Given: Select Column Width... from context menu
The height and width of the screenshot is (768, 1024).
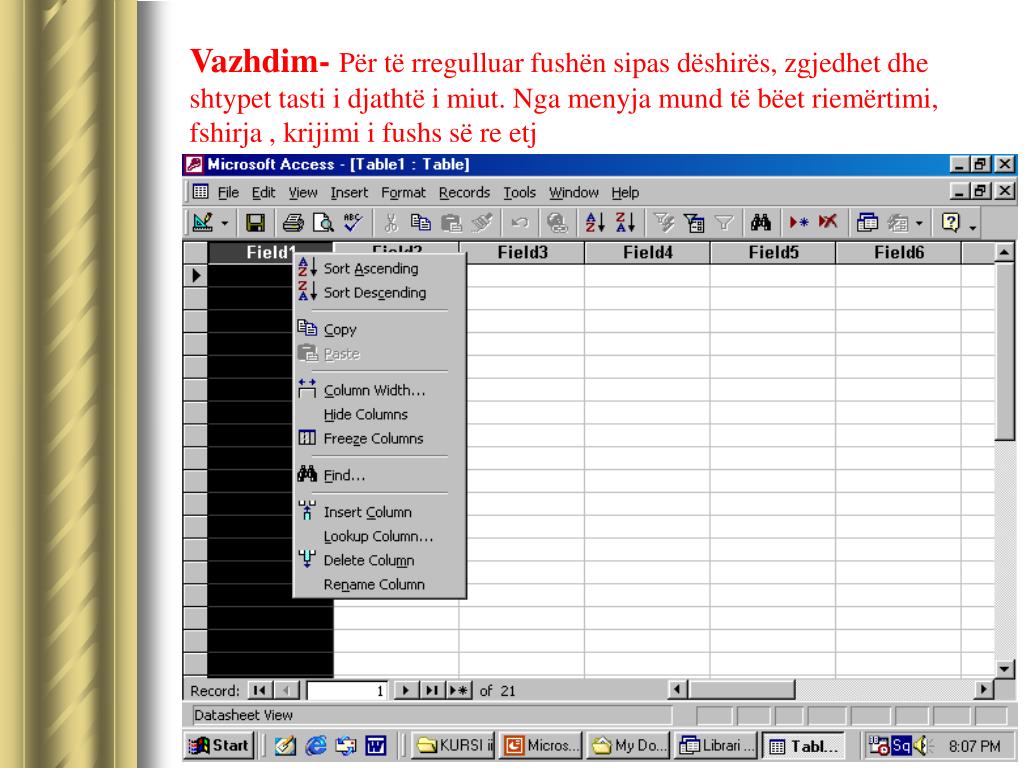Looking at the screenshot, I should [379, 390].
